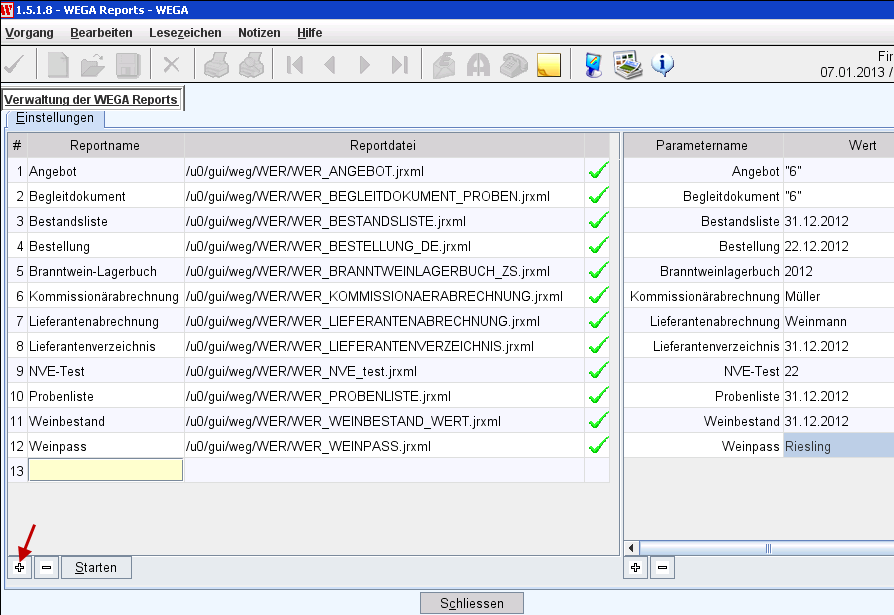Click the colorful monitor toolbar icon
The width and height of the screenshot is (894, 615).
(594, 66)
